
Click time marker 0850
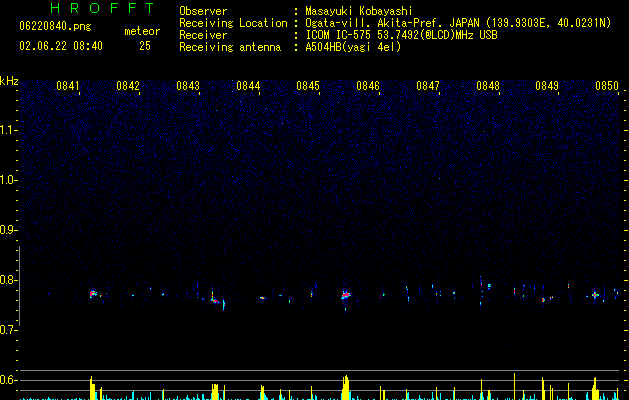point(607,86)
